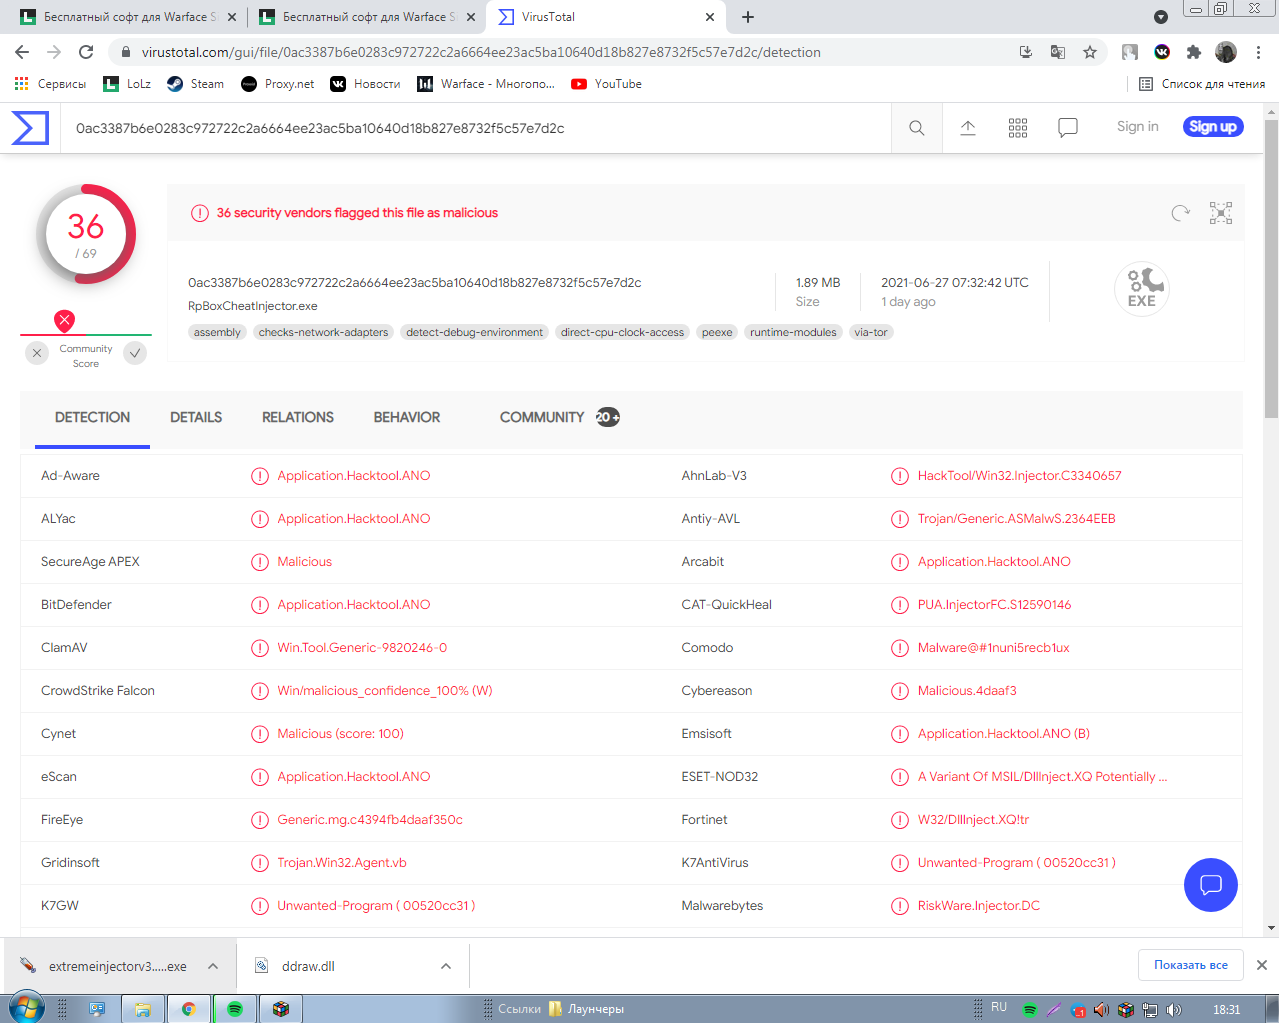Expand options for extremeinjectorv3 download
The height and width of the screenshot is (1023, 1279).
click(x=213, y=966)
